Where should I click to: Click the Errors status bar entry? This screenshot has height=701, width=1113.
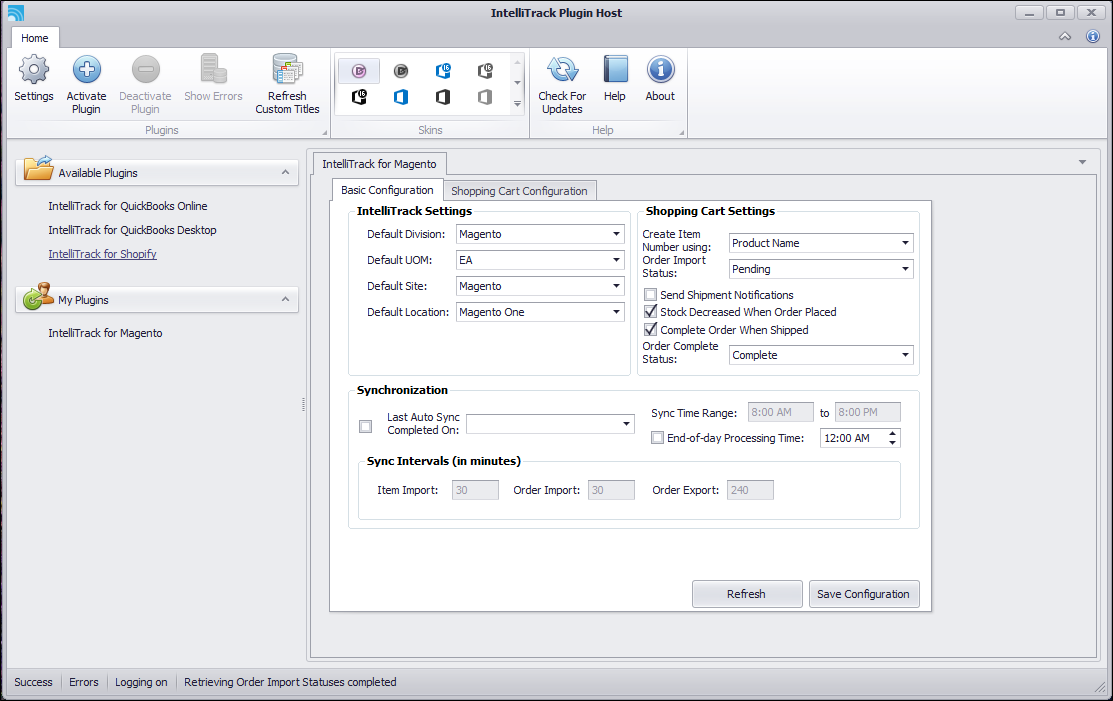pos(84,682)
